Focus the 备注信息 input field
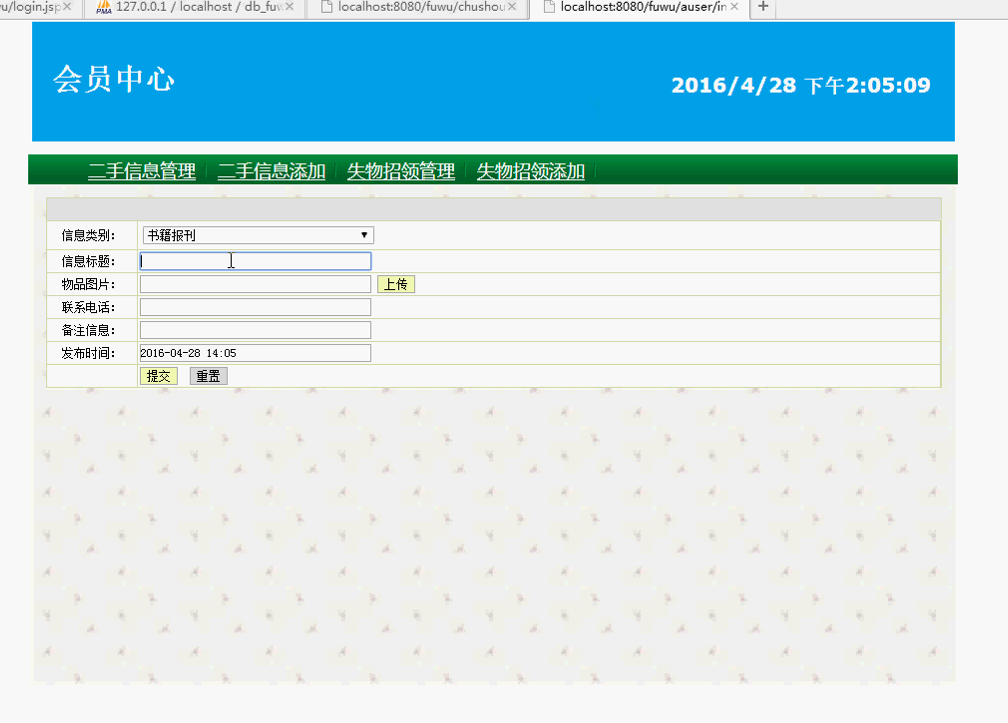The image size is (1008, 723). coord(255,330)
